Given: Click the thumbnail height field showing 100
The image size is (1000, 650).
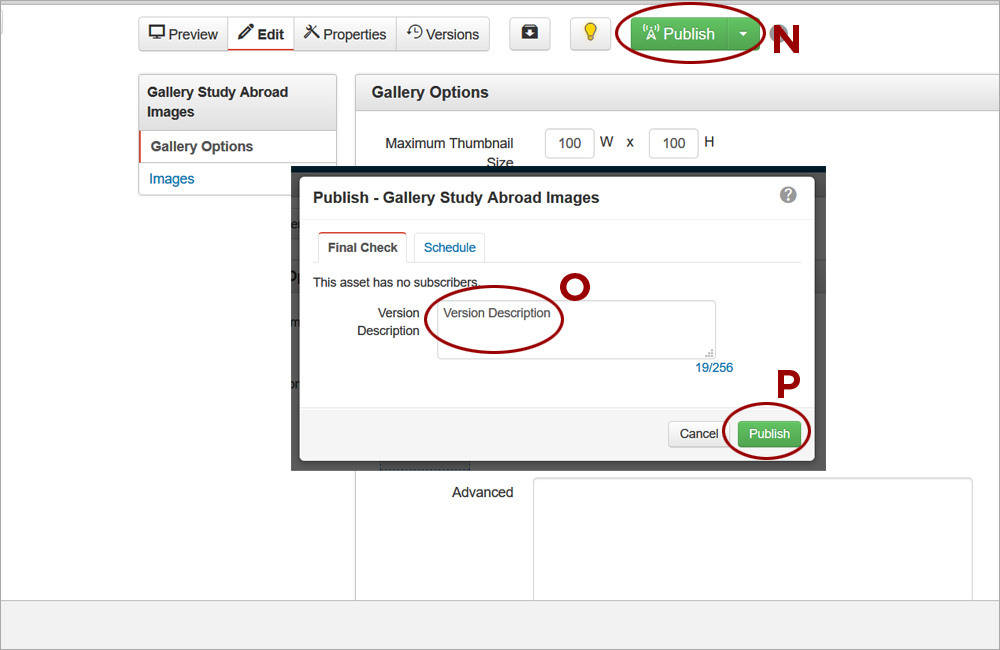Looking at the screenshot, I should click(x=673, y=143).
